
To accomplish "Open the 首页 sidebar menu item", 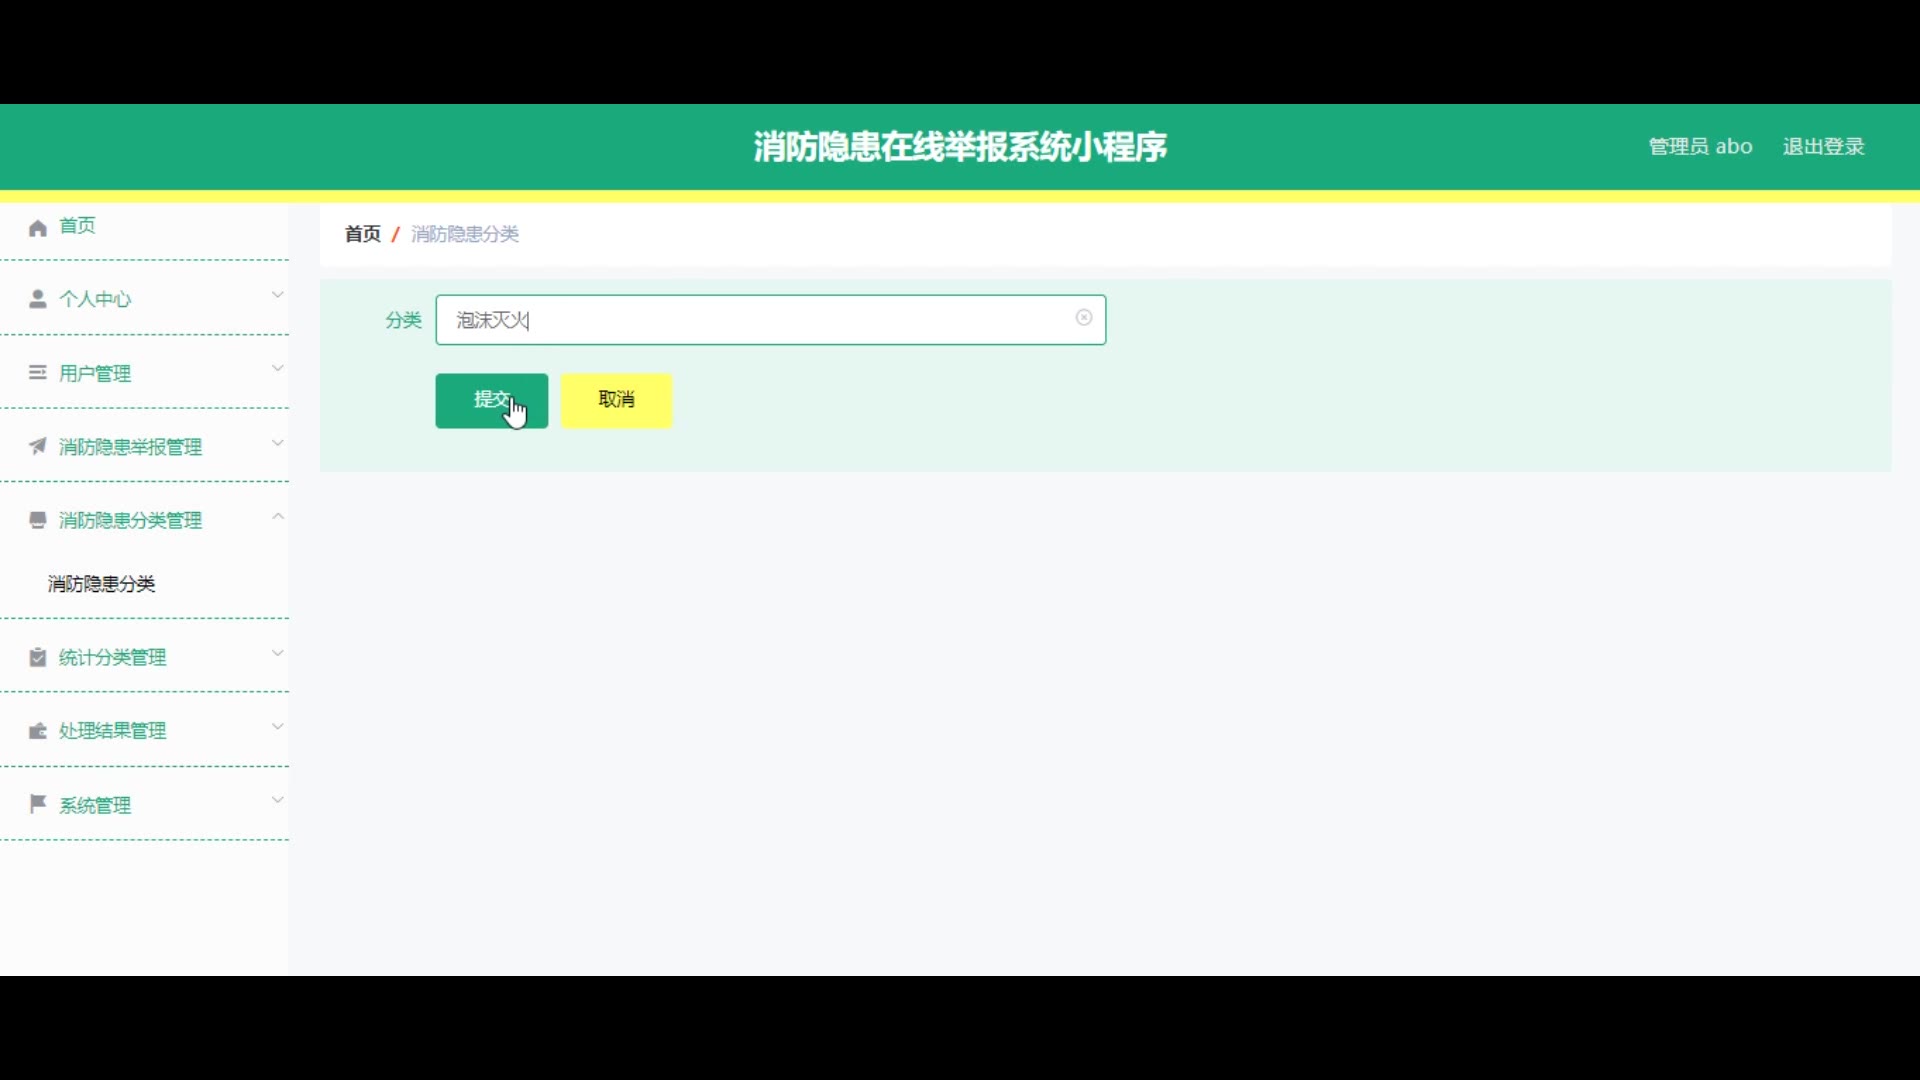I will pos(78,226).
